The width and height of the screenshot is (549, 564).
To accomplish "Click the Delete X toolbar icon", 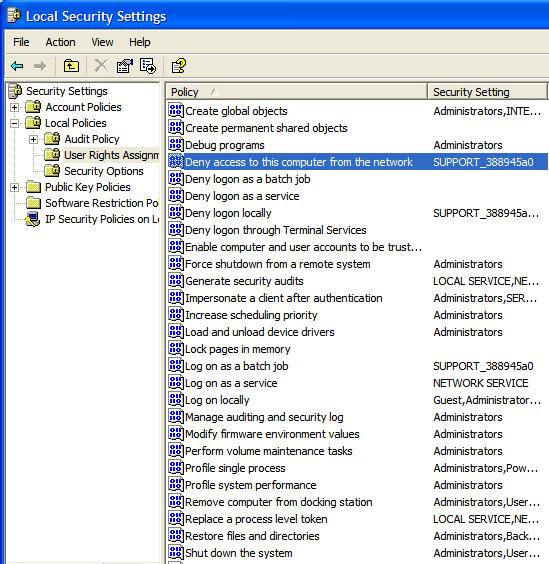I will (101, 66).
